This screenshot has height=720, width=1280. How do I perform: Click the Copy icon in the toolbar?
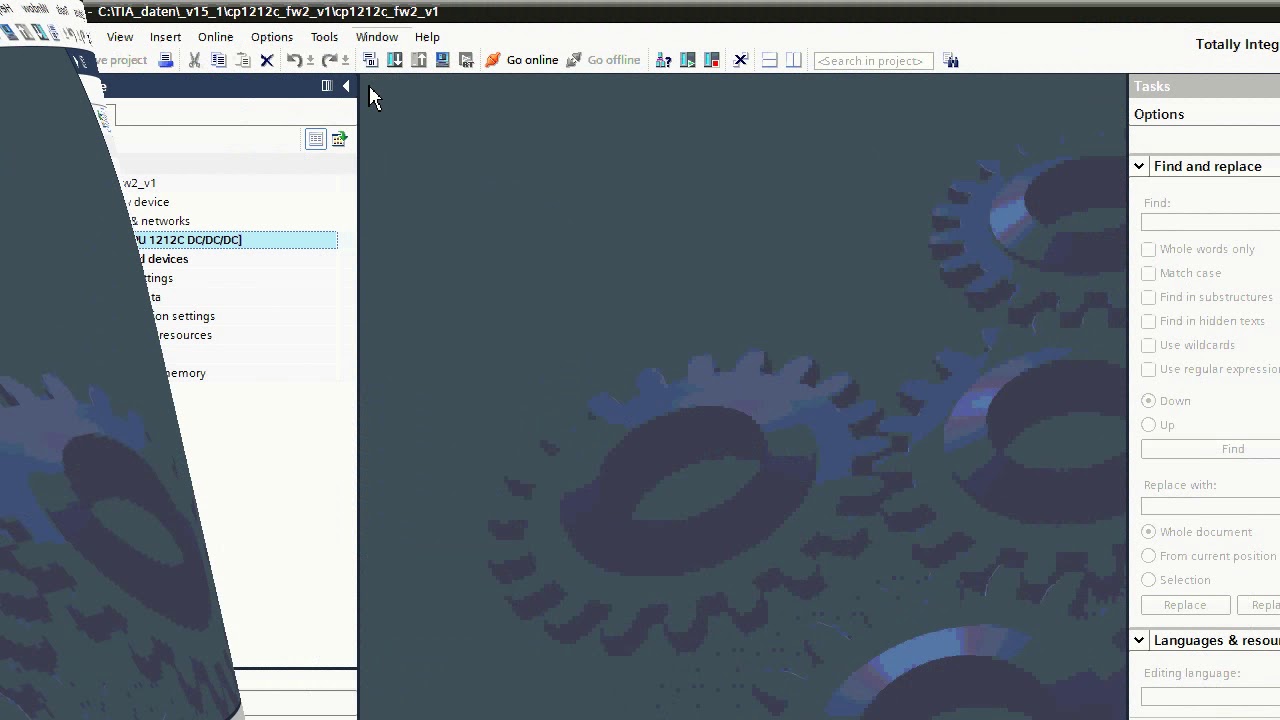coord(219,60)
